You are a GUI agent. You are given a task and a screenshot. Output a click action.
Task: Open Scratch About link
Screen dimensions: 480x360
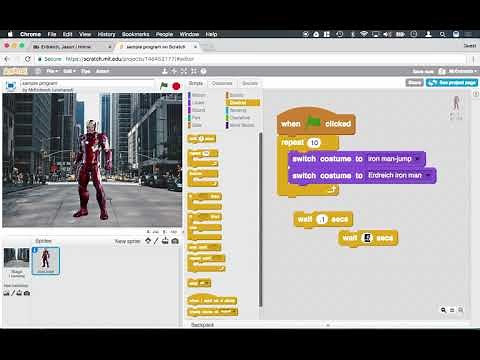(102, 71)
